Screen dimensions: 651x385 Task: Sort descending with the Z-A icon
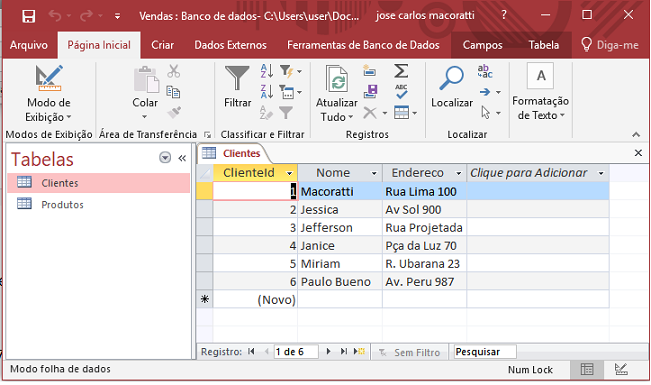[x=267, y=91]
